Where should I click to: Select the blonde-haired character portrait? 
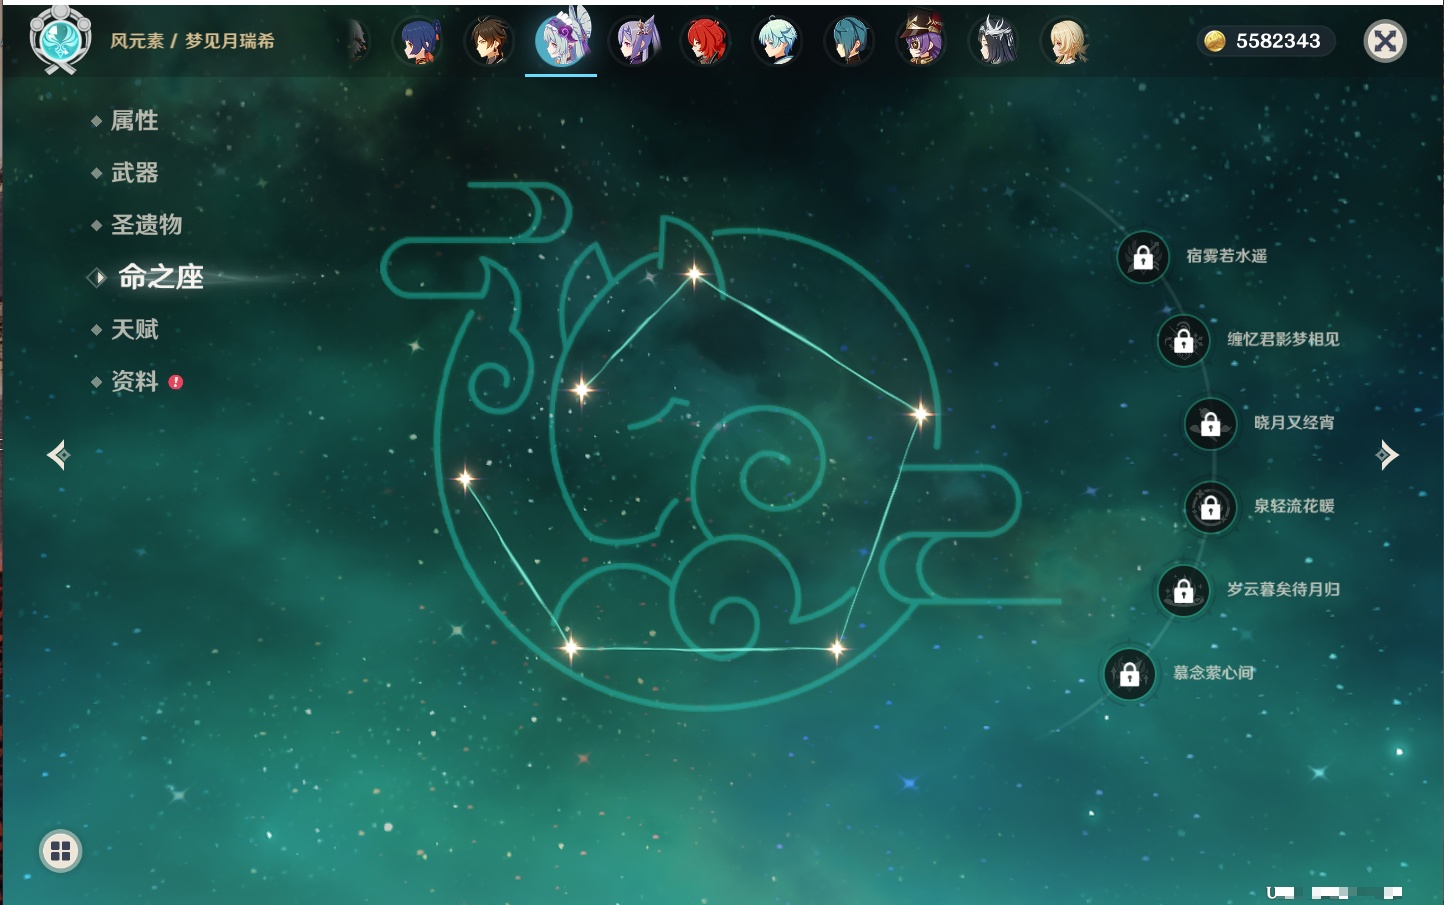(1066, 42)
